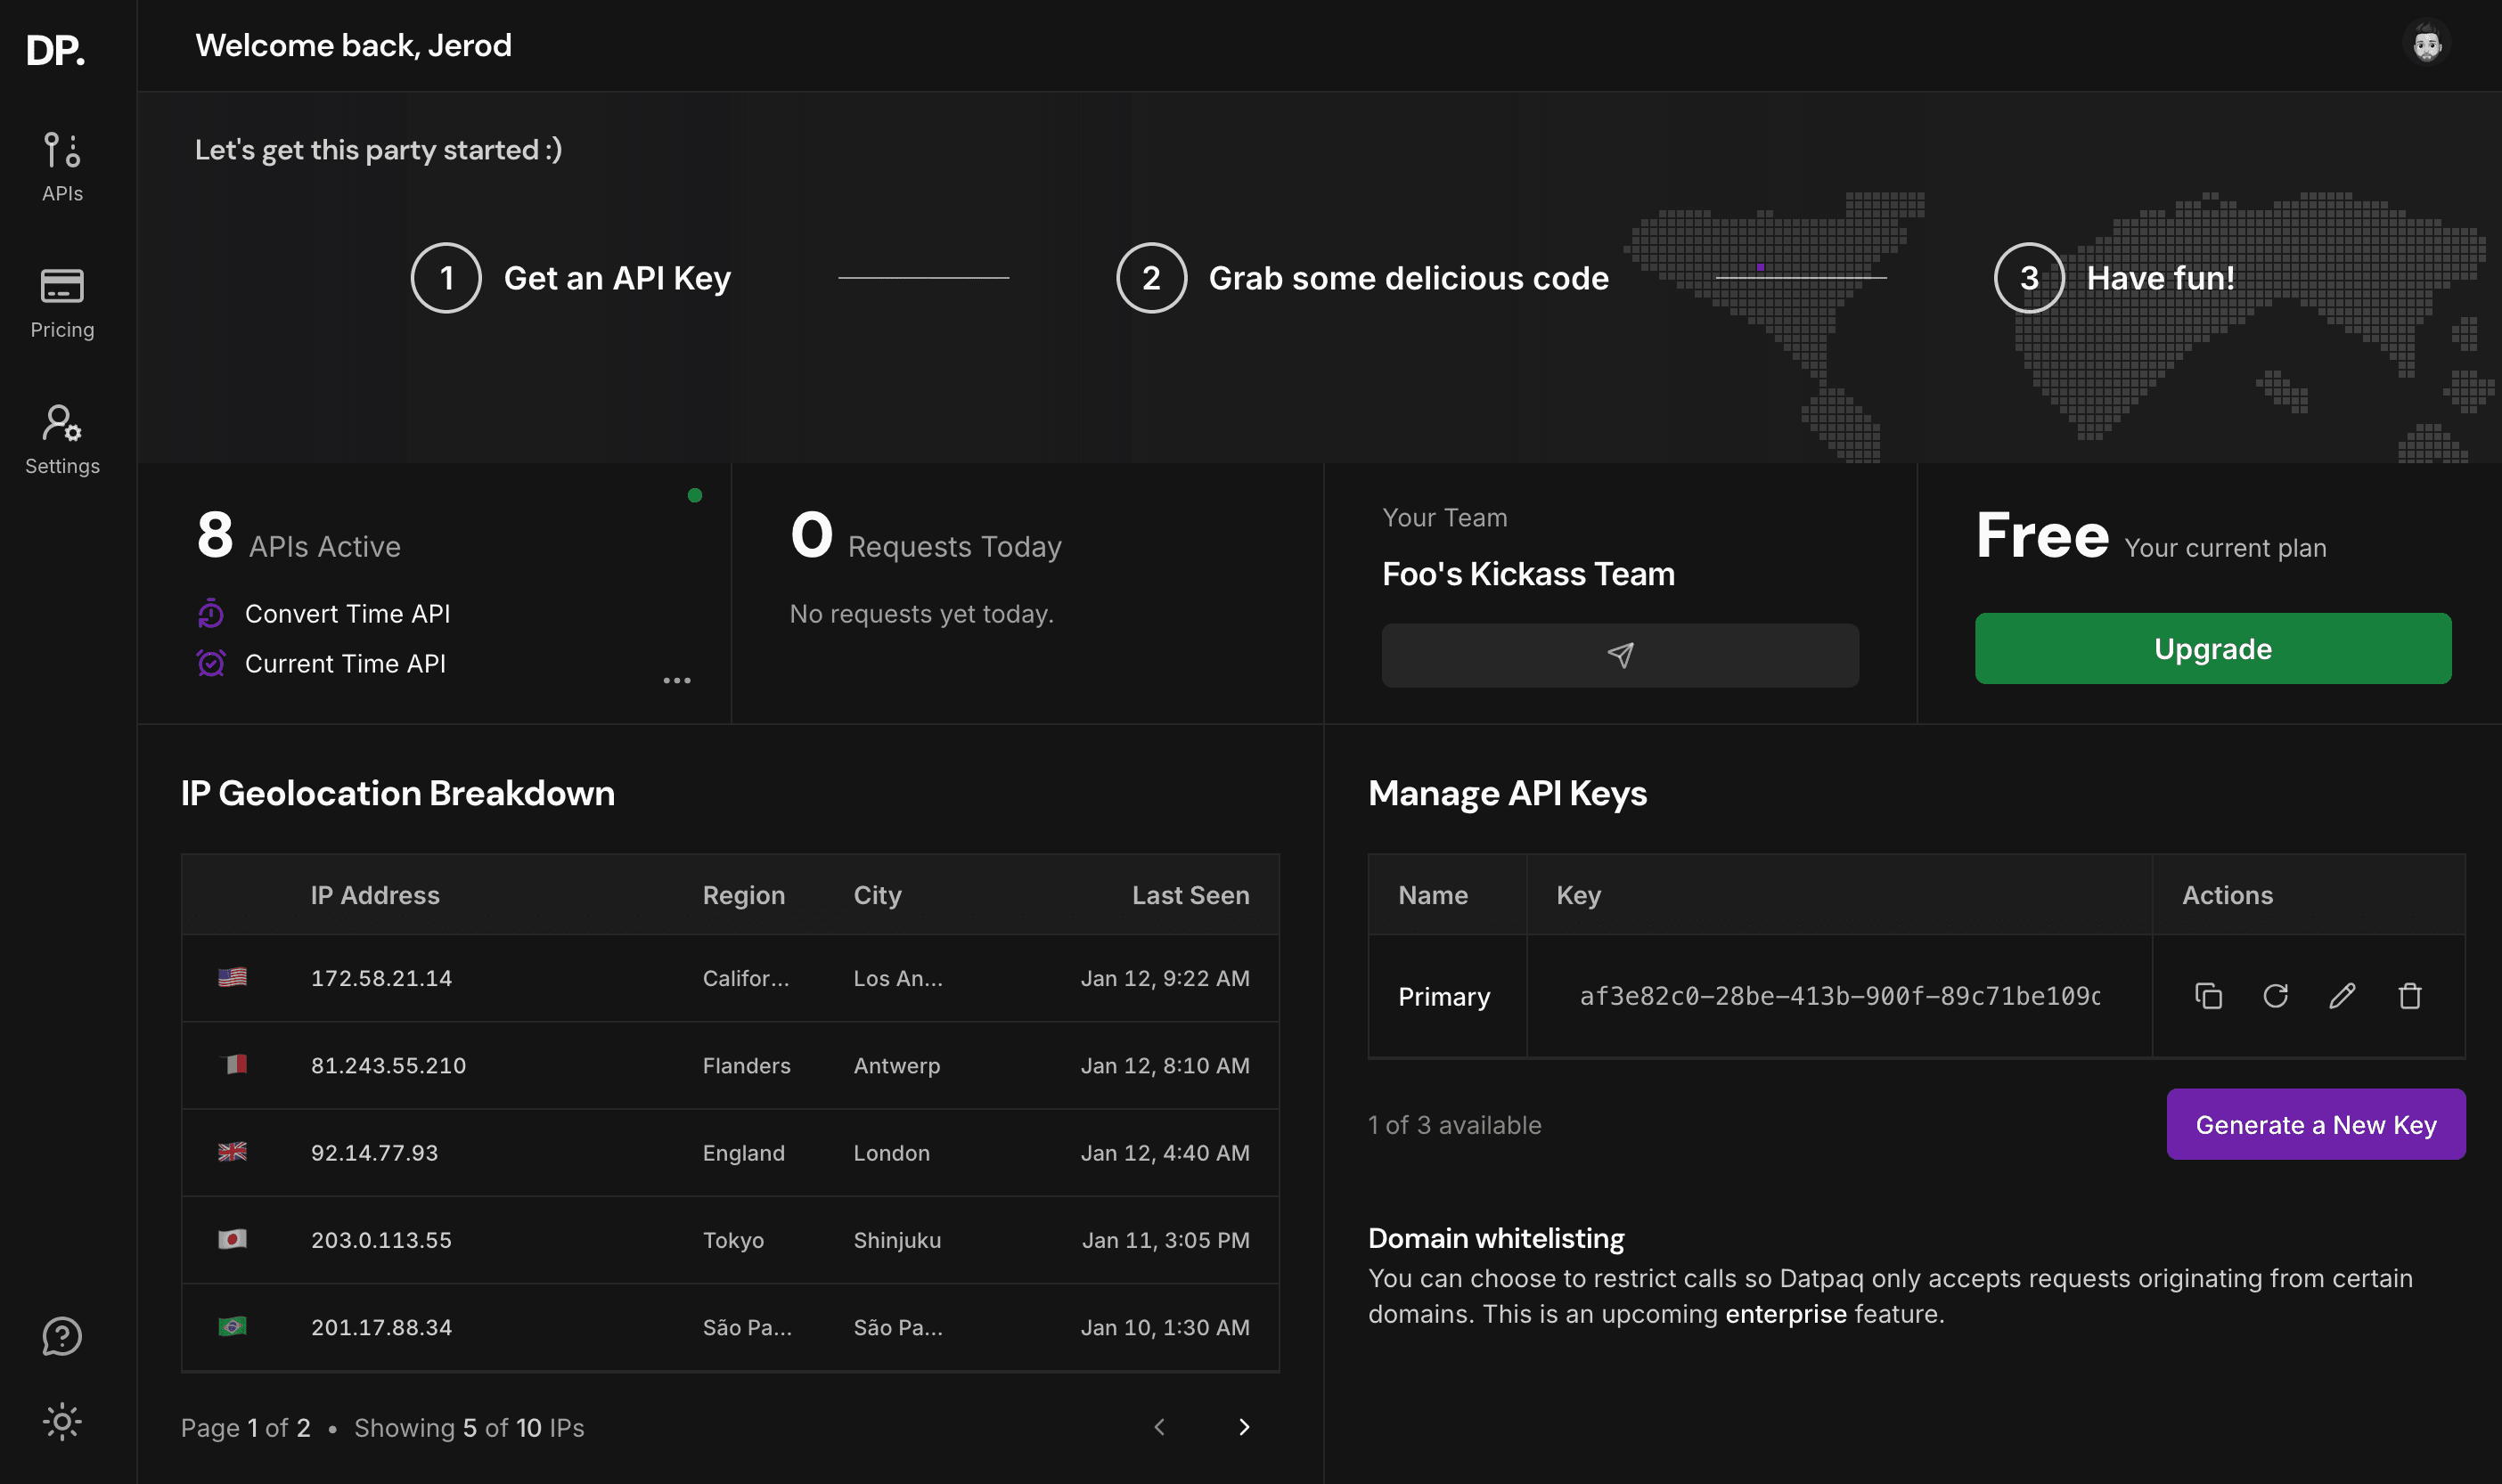Click the Primary API key value field
Viewport: 2502px width, 1484px height.
[x=1838, y=996]
